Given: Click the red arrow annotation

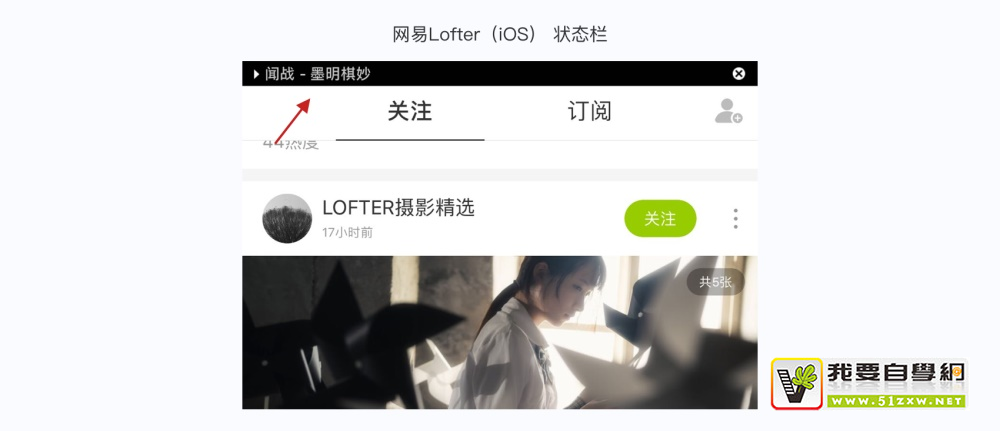Looking at the screenshot, I should point(293,121).
